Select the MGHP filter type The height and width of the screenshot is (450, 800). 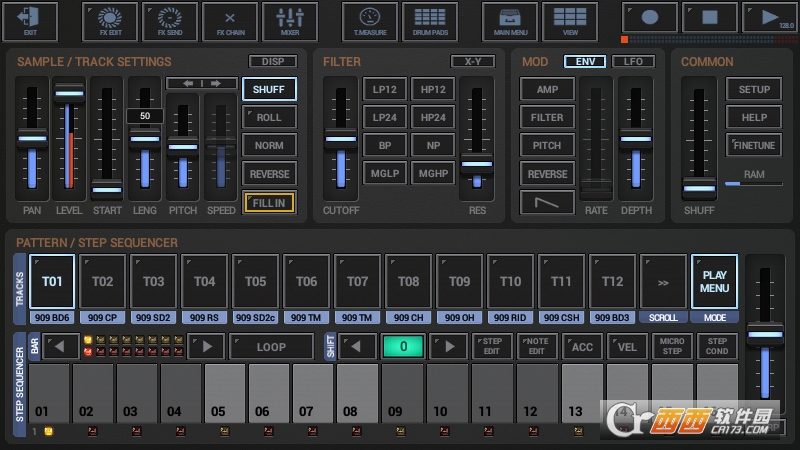(433, 173)
